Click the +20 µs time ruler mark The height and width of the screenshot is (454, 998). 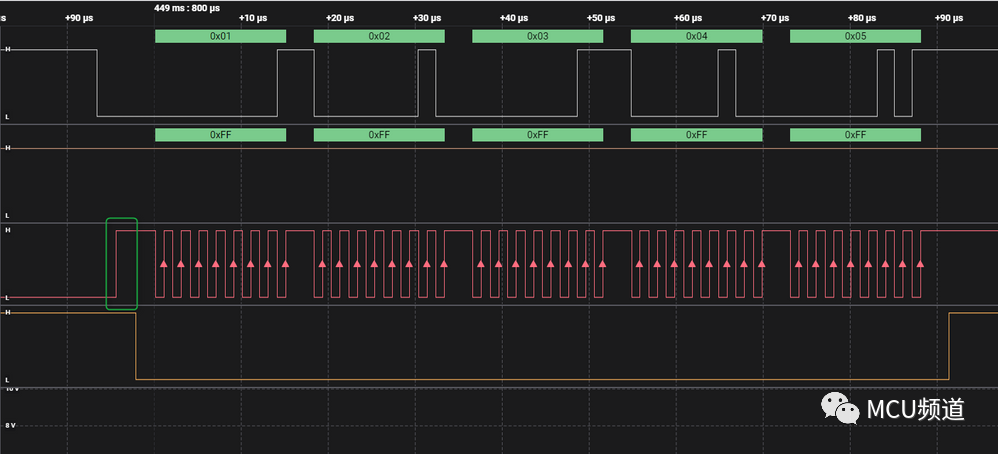340,18
